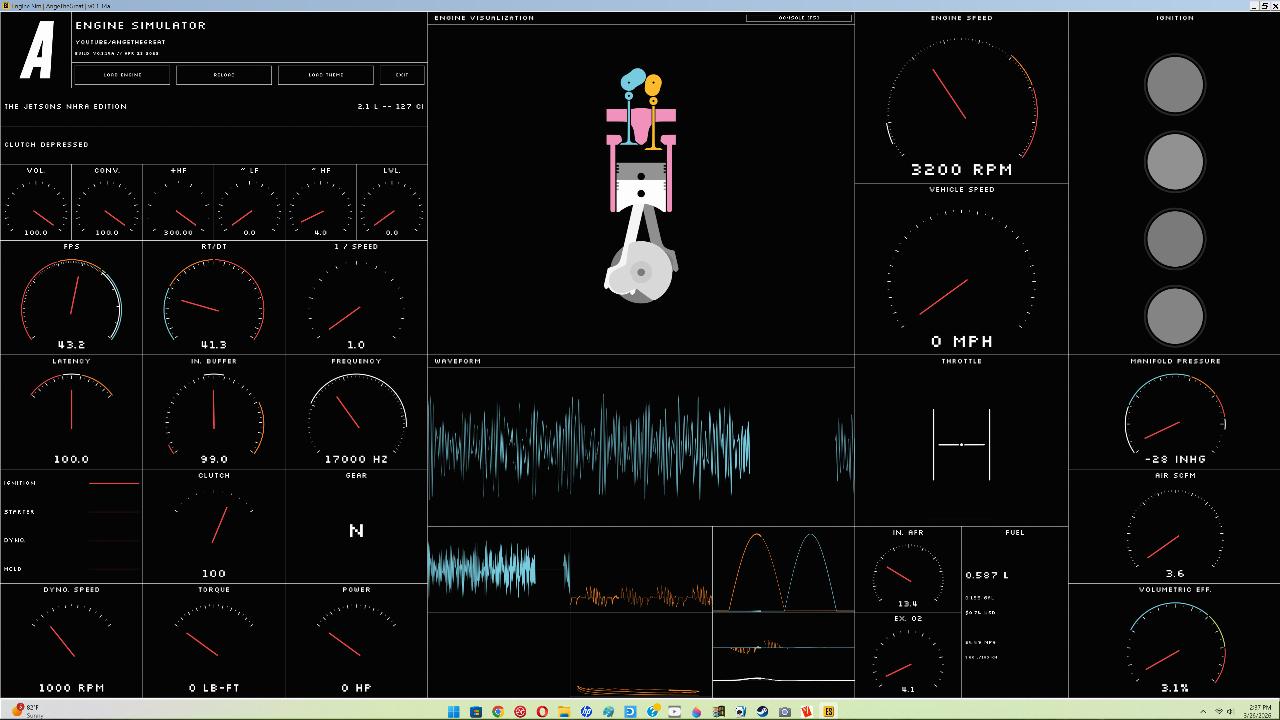The width and height of the screenshot is (1280, 720).
Task: Click the Engine Simulator ES taskbar icon
Action: click(x=828, y=712)
